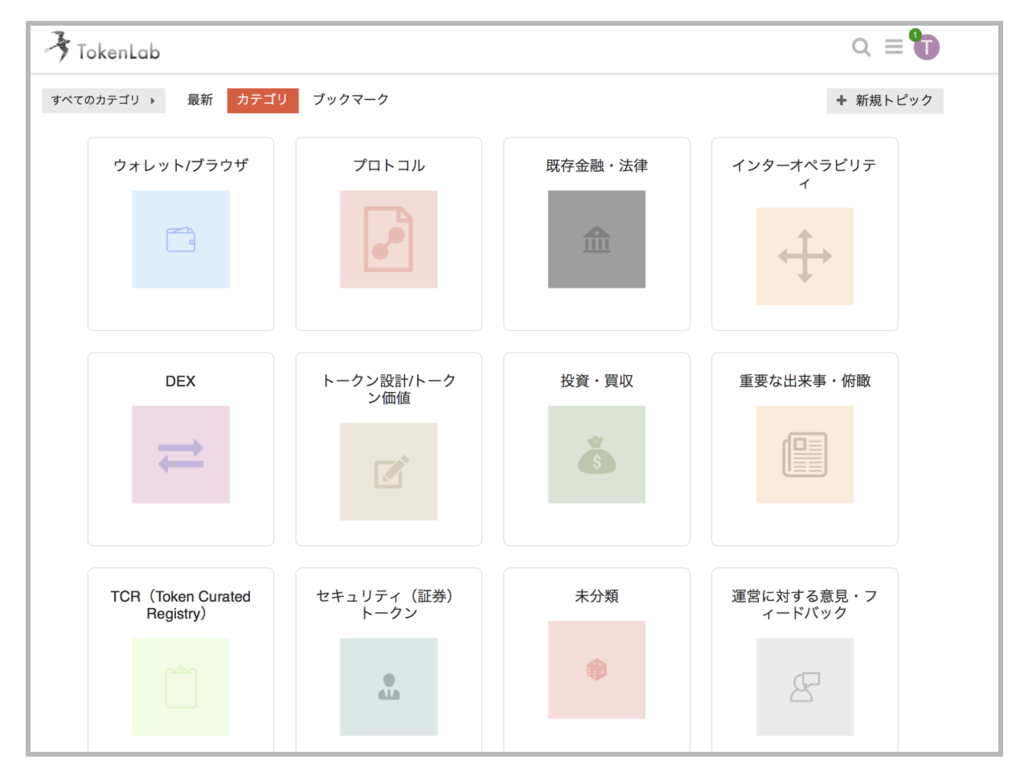Image resolution: width=1024 pixels, height=784 pixels.
Task: Open the bank building icon tile
Action: (596, 239)
